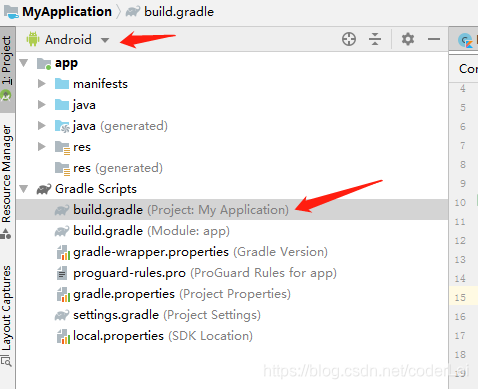The width and height of the screenshot is (478, 389).
Task: Expand the manifests folder
Action: click(x=42, y=84)
